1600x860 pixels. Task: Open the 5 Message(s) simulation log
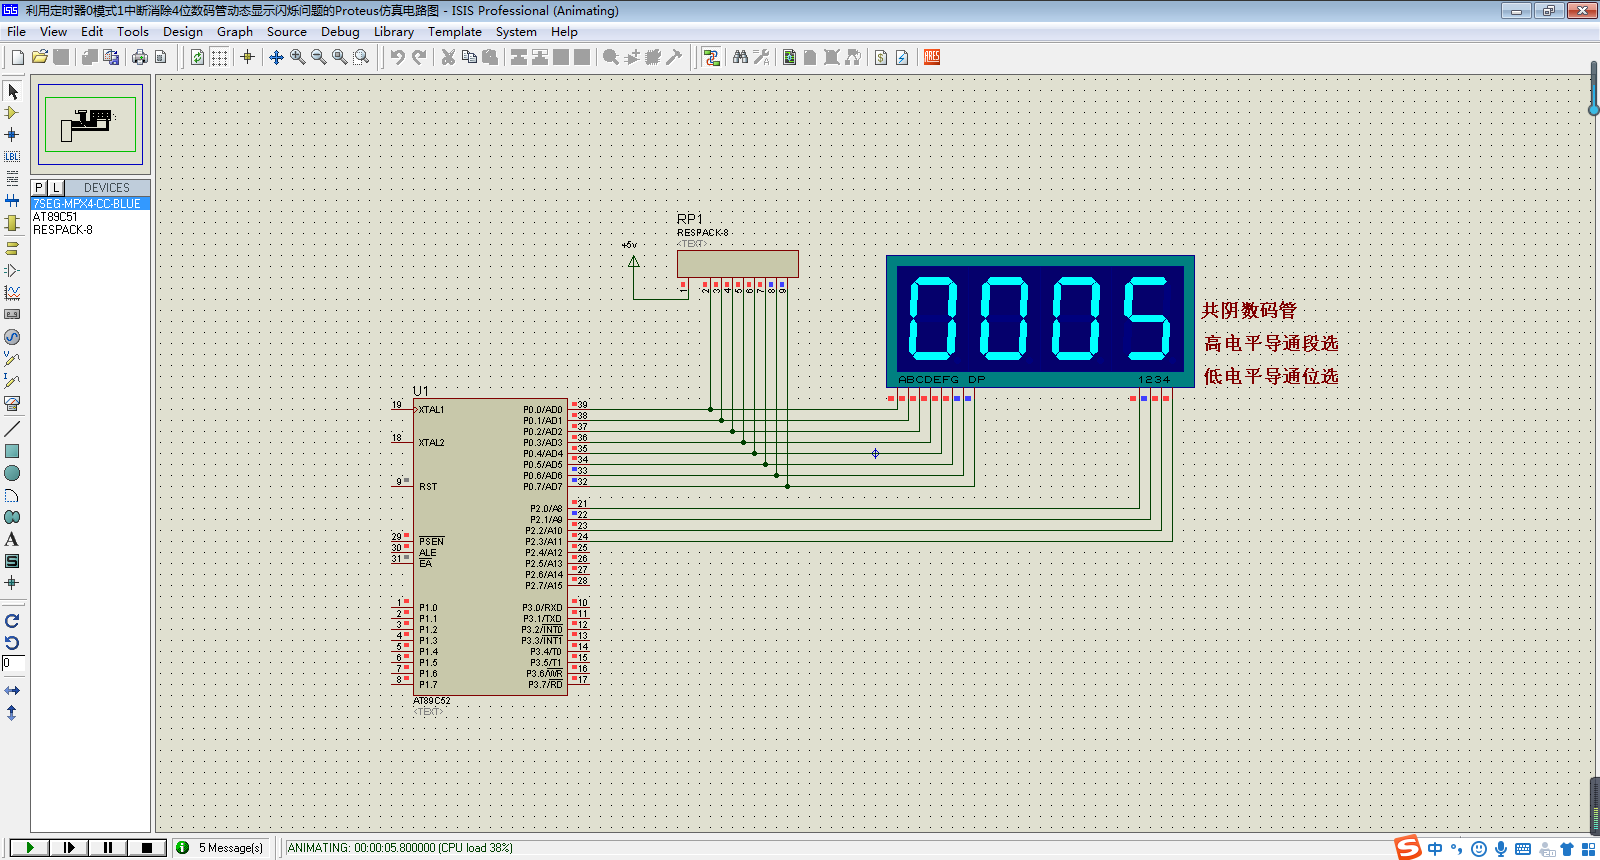pos(221,847)
